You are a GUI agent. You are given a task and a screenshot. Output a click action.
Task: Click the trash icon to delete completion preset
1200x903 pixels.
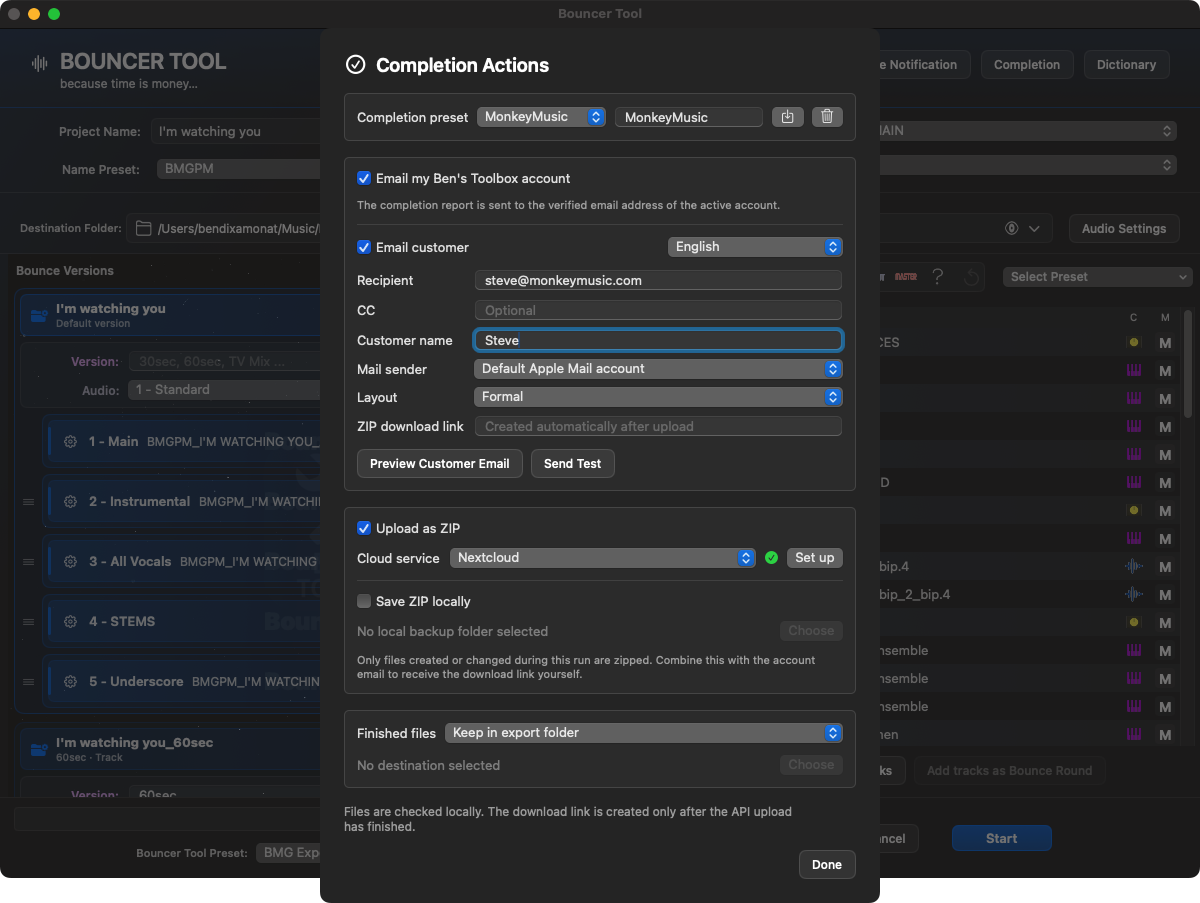coord(827,117)
